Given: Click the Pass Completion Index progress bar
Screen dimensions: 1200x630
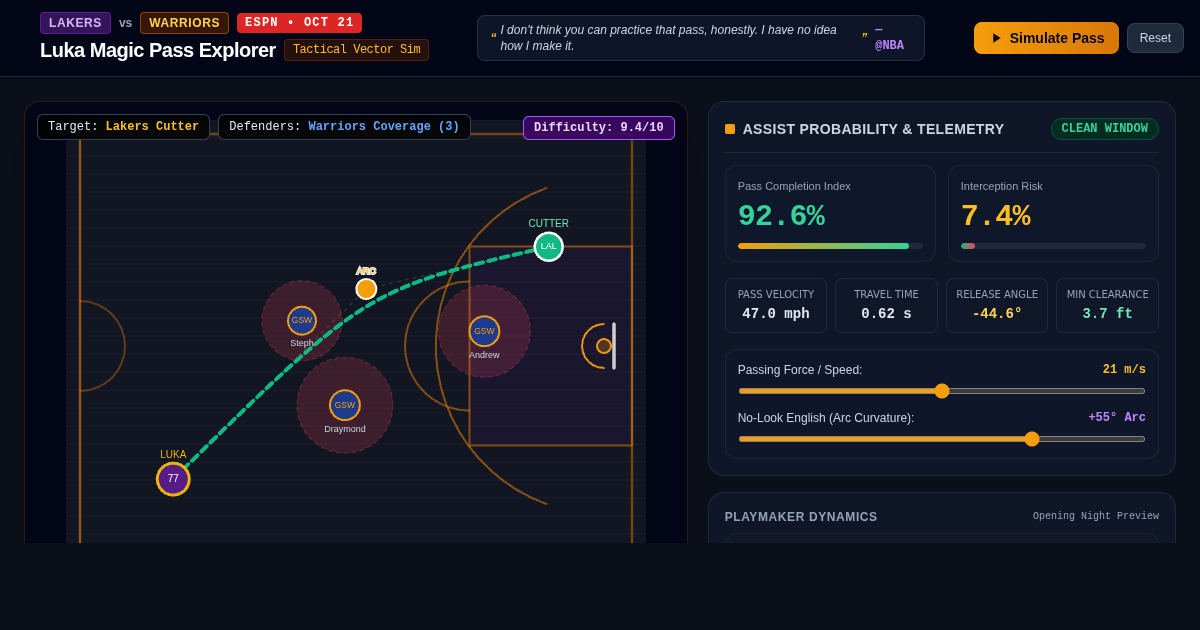Looking at the screenshot, I should point(830,246).
